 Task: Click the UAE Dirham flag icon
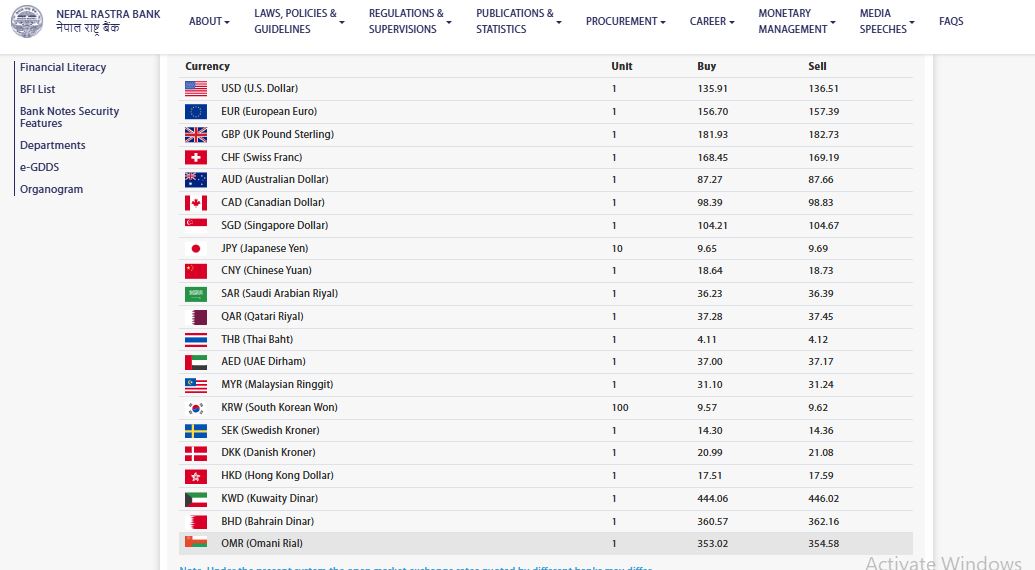coord(196,362)
